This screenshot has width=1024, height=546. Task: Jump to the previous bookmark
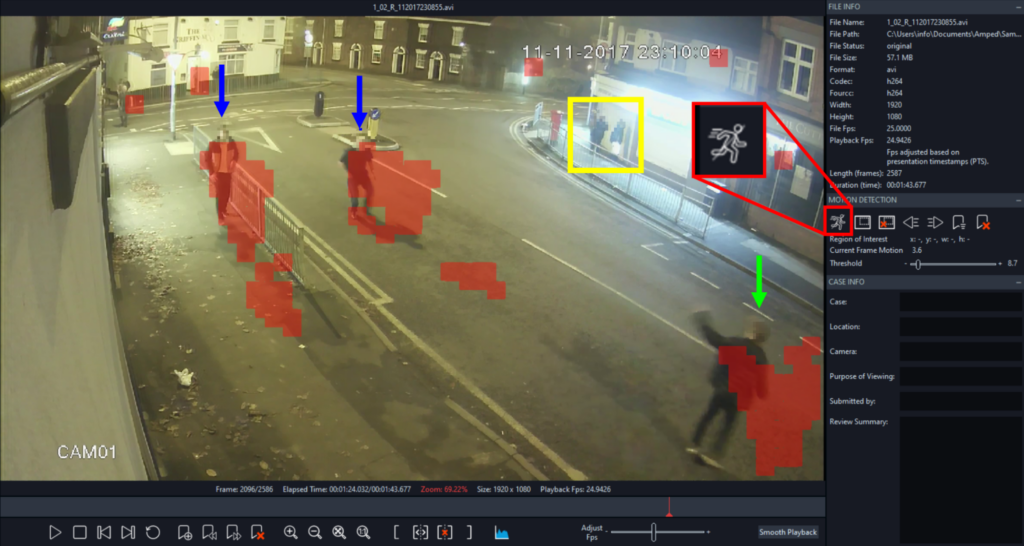point(209,532)
